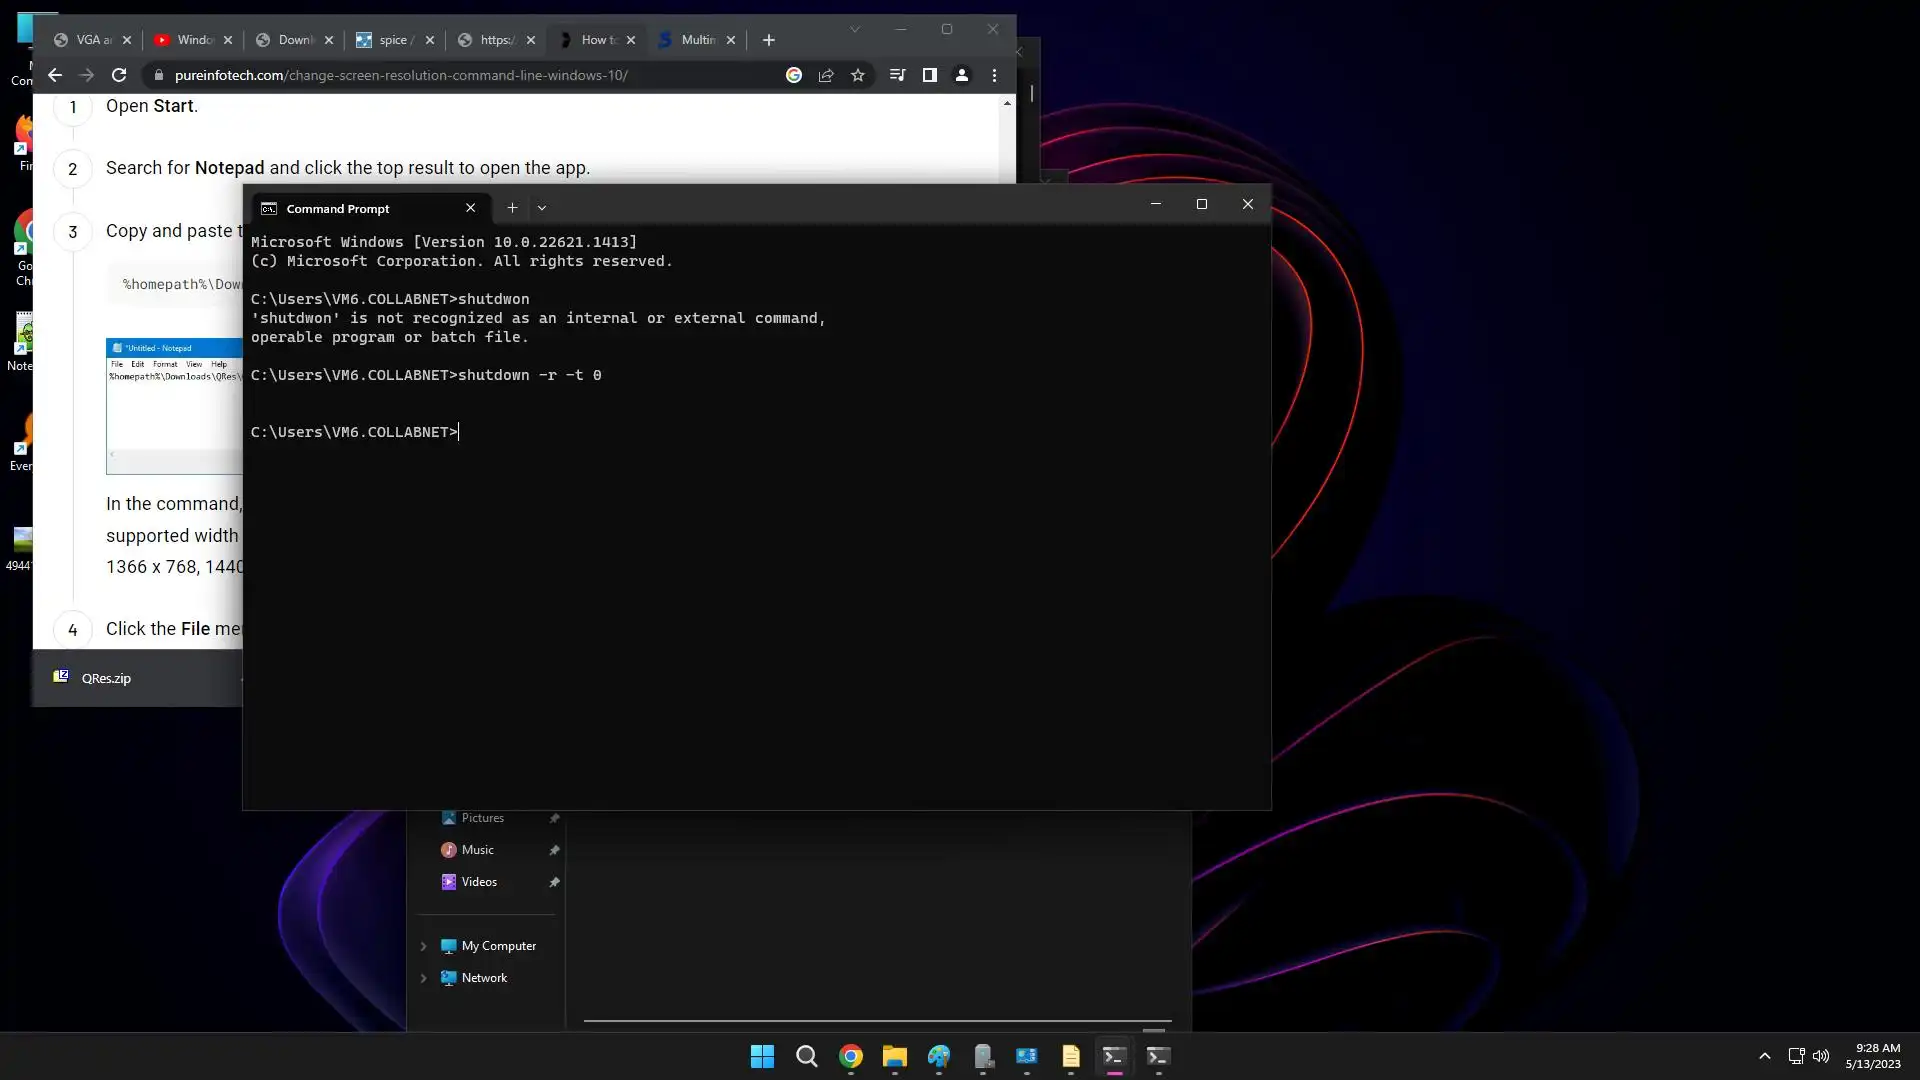Open the Chrome profile avatar
The width and height of the screenshot is (1920, 1080).
[x=962, y=75]
